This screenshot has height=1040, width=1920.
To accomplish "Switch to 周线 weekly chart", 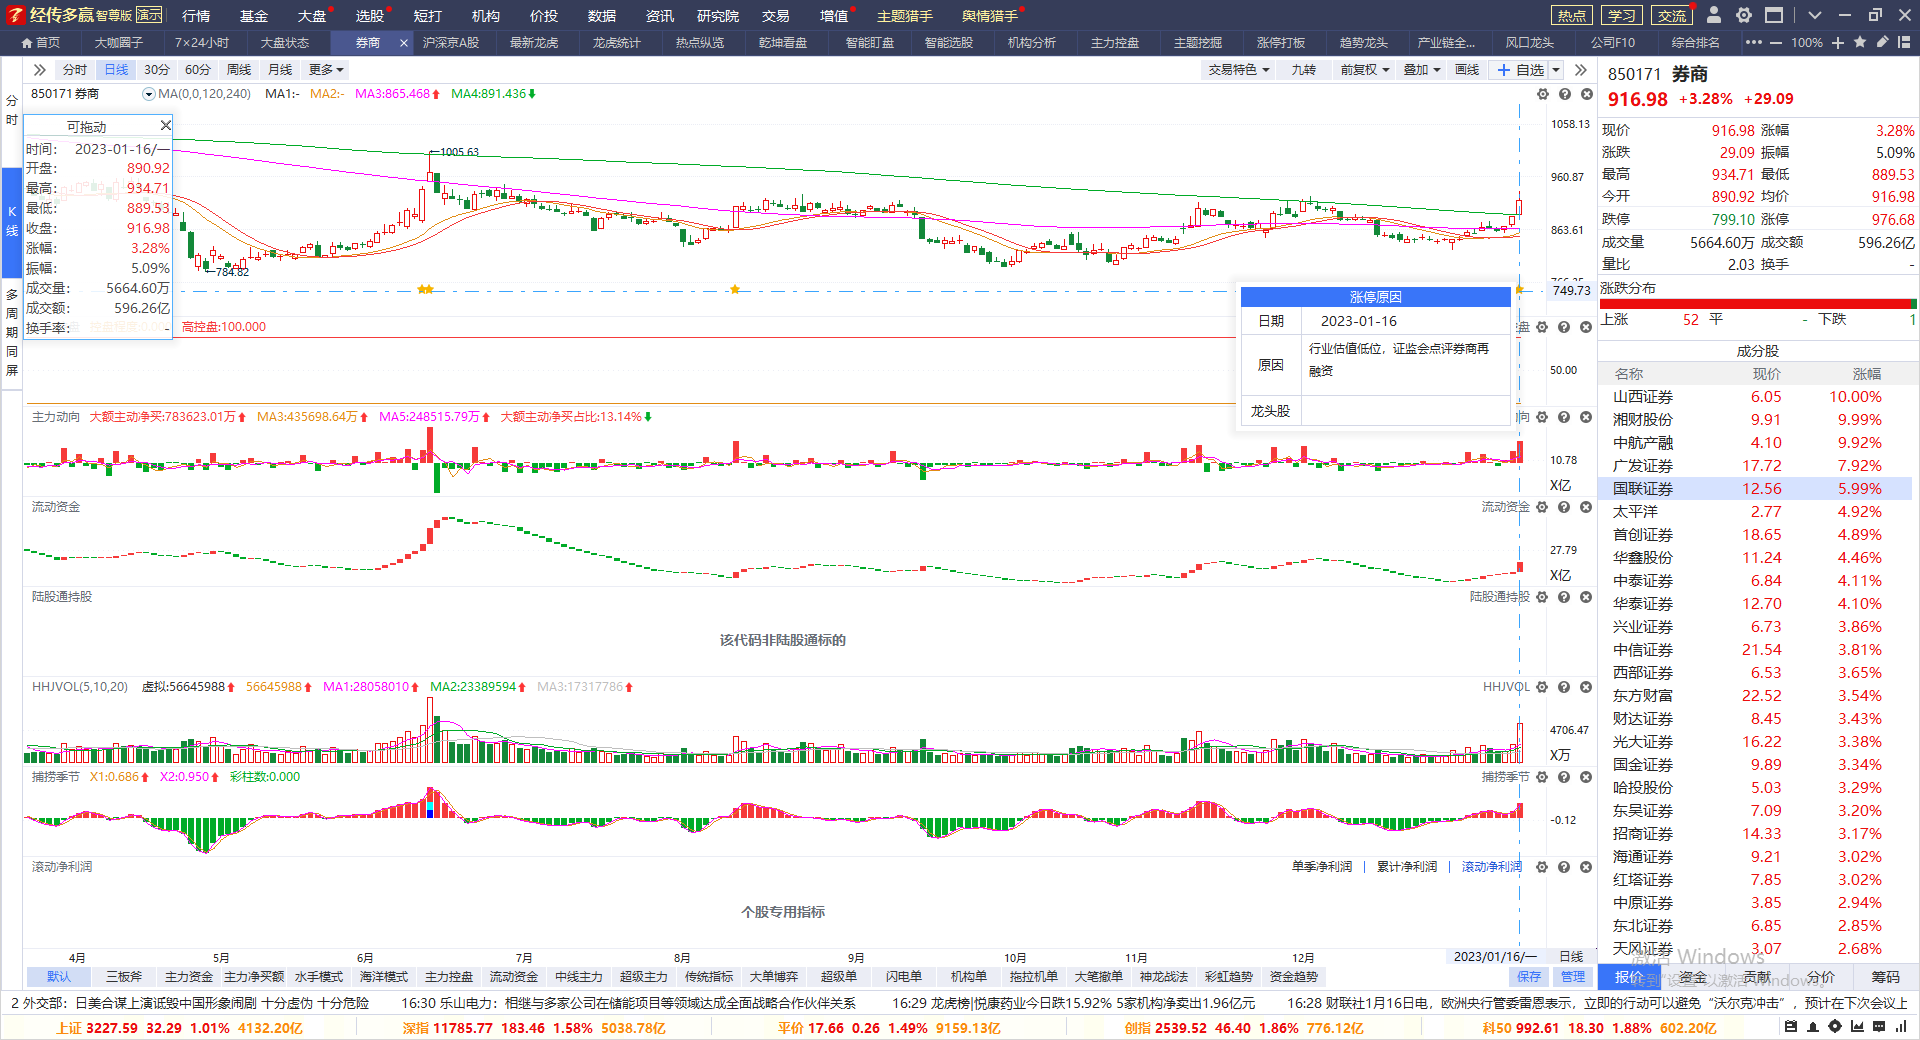I will pos(239,70).
